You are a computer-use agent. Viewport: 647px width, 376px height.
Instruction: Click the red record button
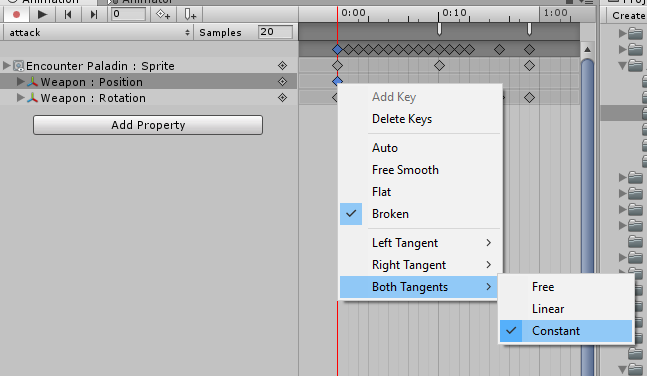(x=16, y=15)
